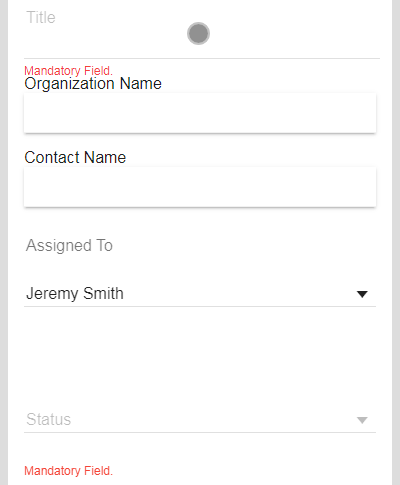Click the right gray page margin
The height and width of the screenshot is (485, 400).
point(396,242)
